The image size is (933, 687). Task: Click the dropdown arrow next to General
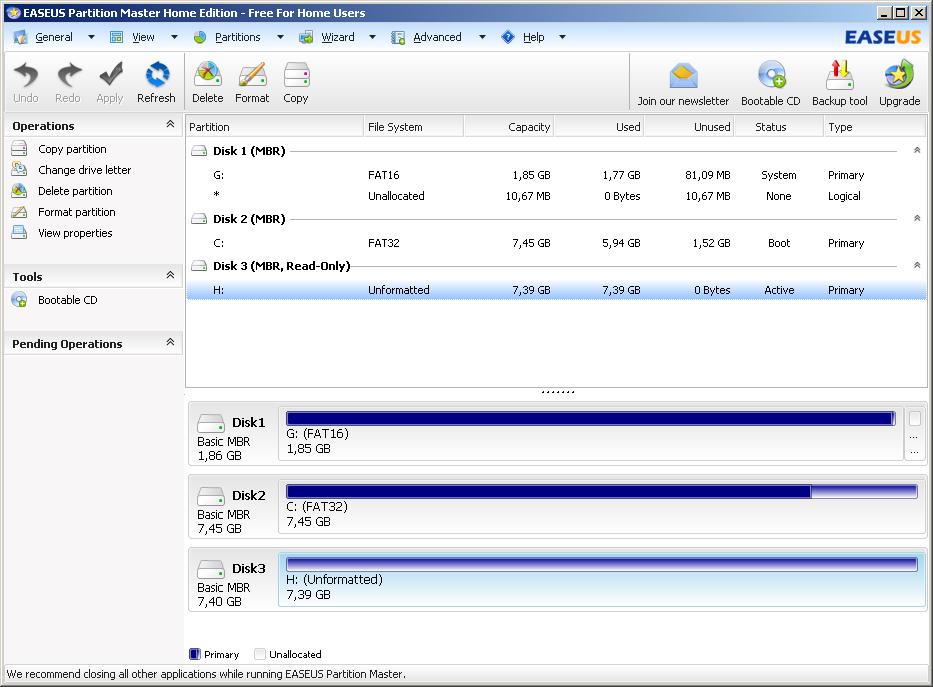[x=91, y=37]
